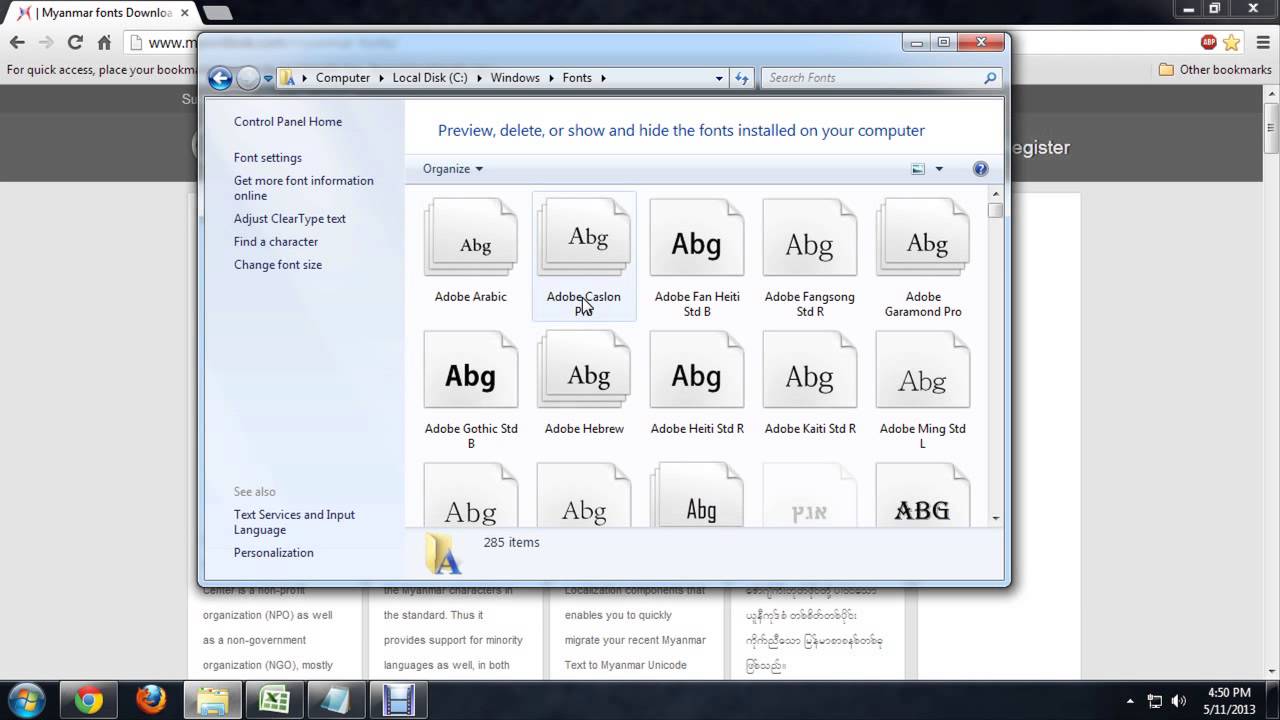Open the Other bookmarks folder
The image size is (1280, 720).
point(1215,70)
